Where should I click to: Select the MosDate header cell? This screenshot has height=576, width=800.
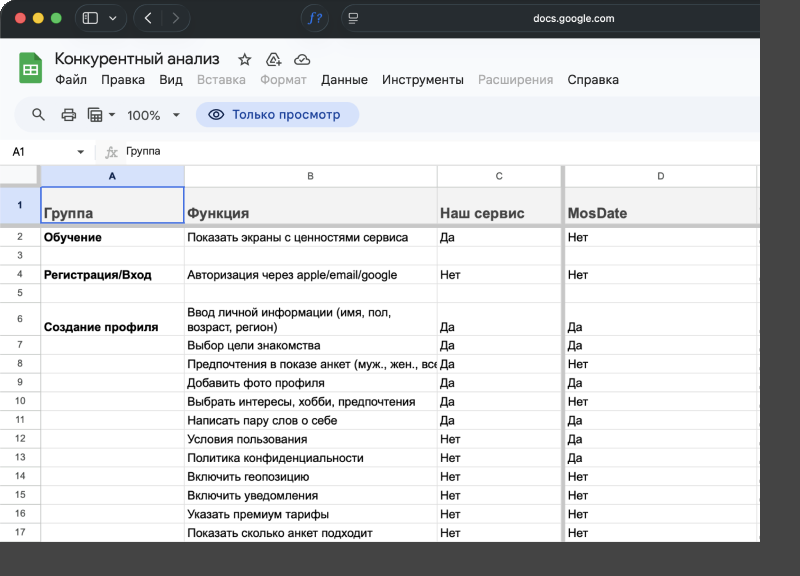pyautogui.click(x=661, y=205)
